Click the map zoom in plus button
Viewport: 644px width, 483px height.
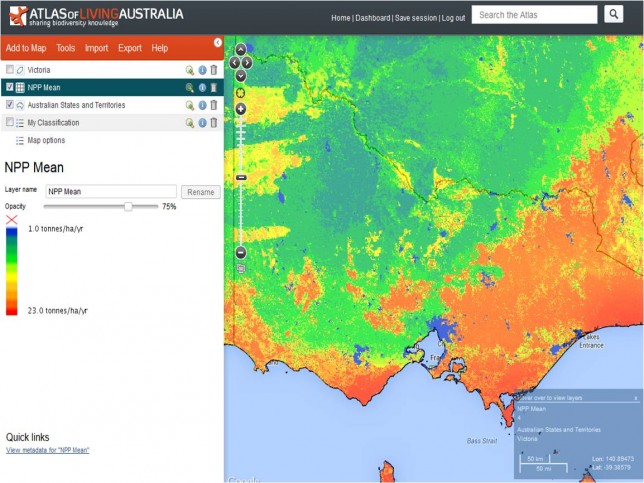[x=240, y=107]
